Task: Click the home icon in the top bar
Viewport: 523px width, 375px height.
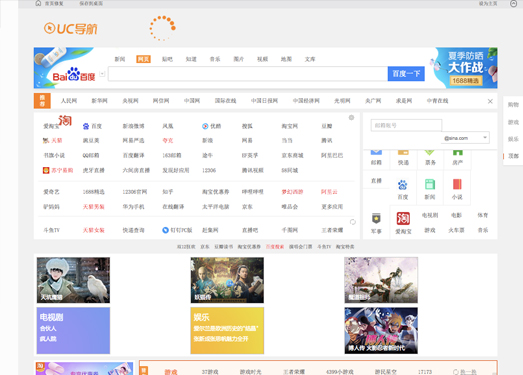Action: (38, 3)
